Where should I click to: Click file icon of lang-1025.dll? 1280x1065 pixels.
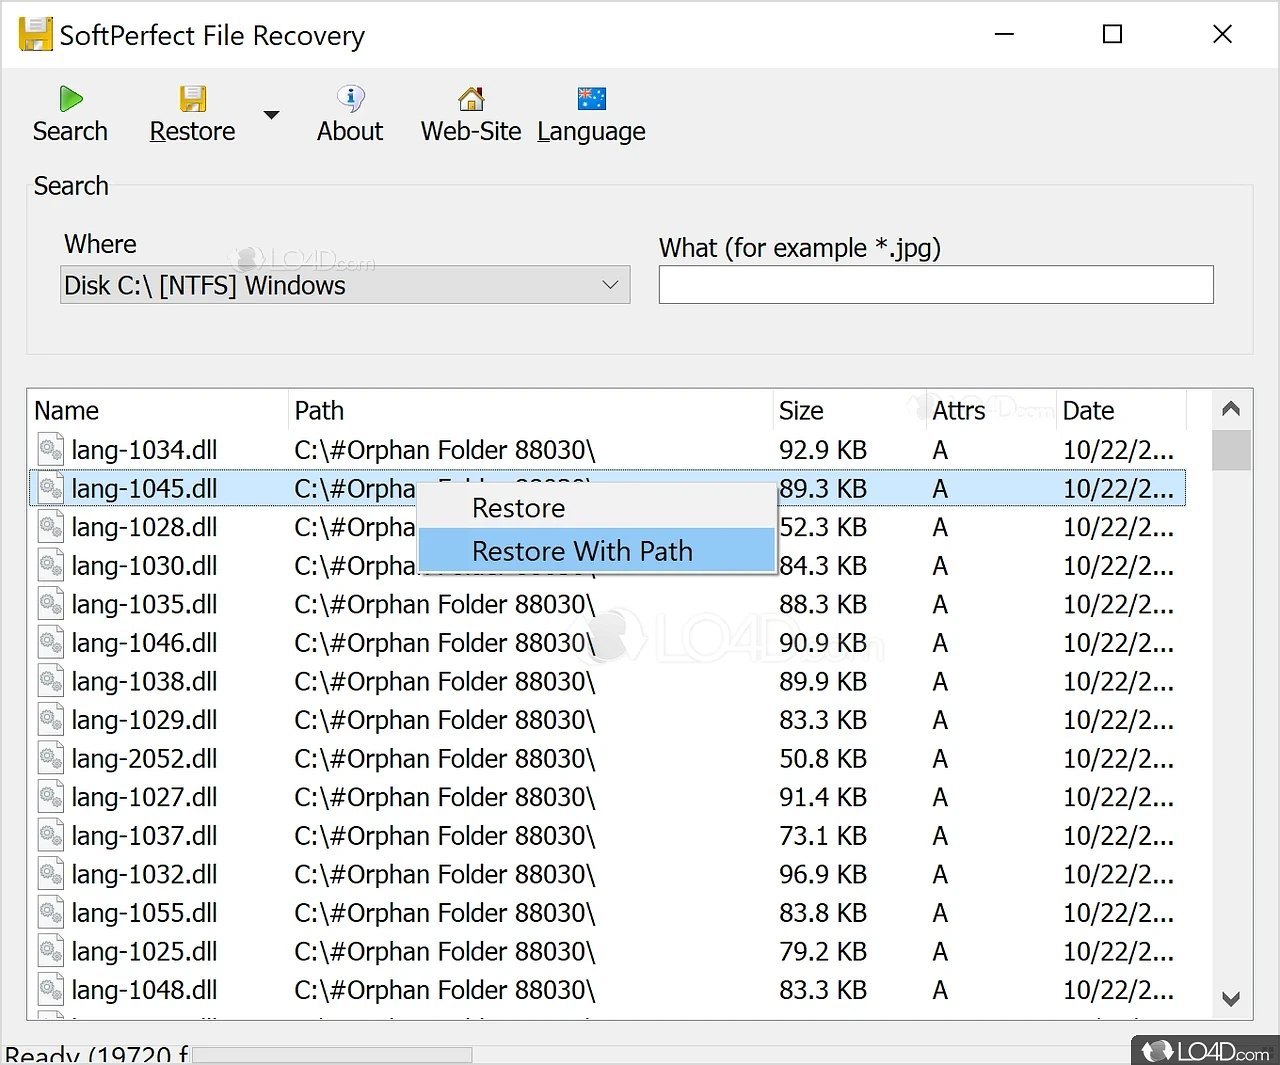point(51,951)
